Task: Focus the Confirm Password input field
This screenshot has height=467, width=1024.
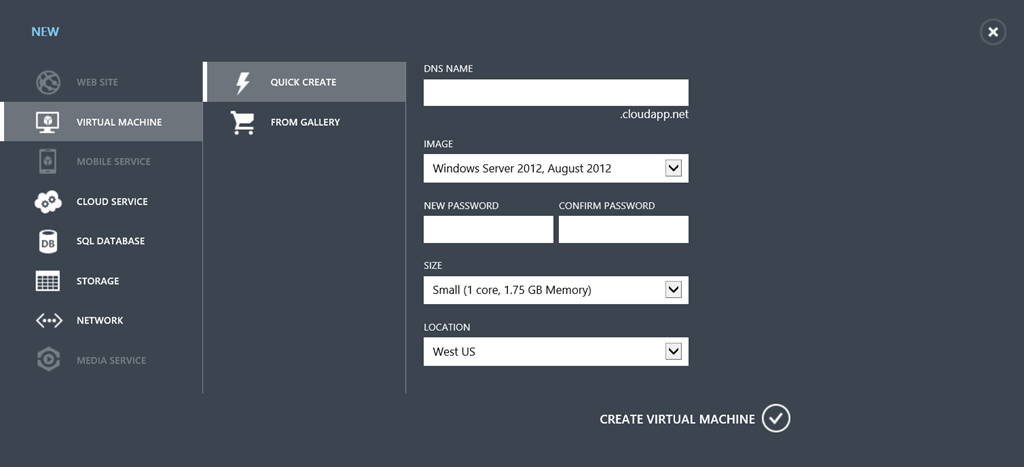Action: click(624, 229)
